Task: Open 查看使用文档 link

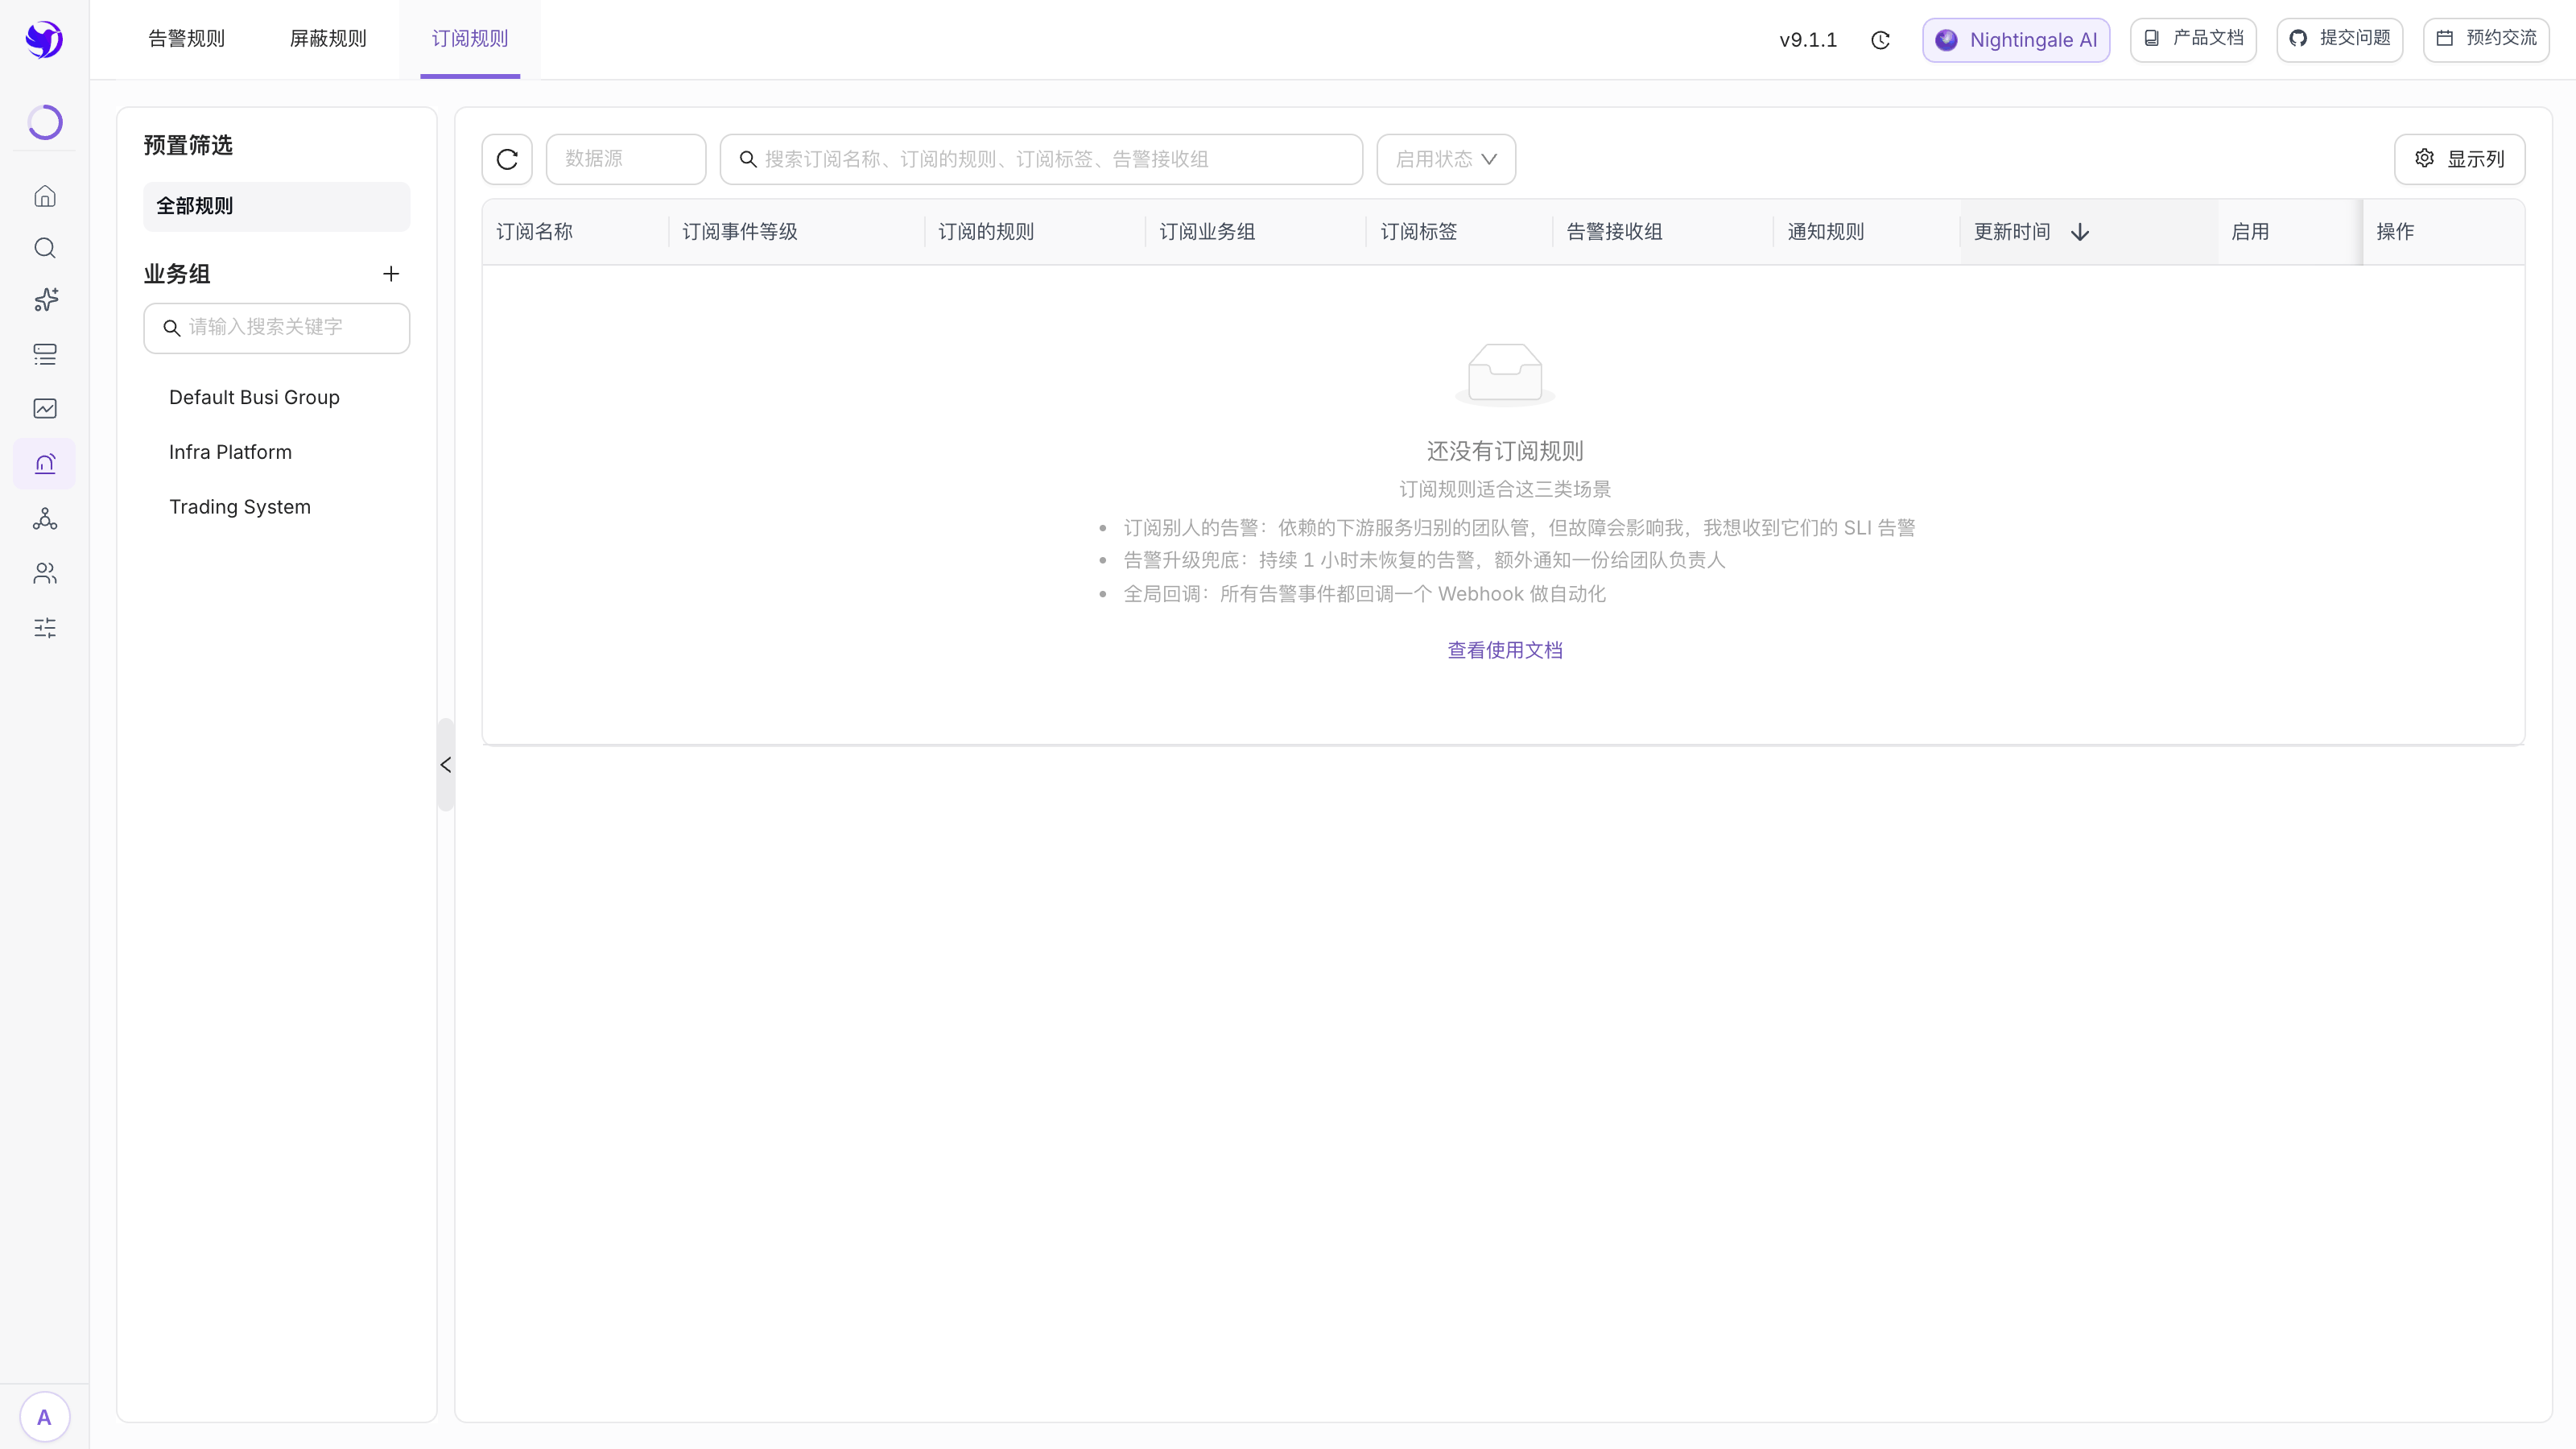Action: pos(1505,650)
